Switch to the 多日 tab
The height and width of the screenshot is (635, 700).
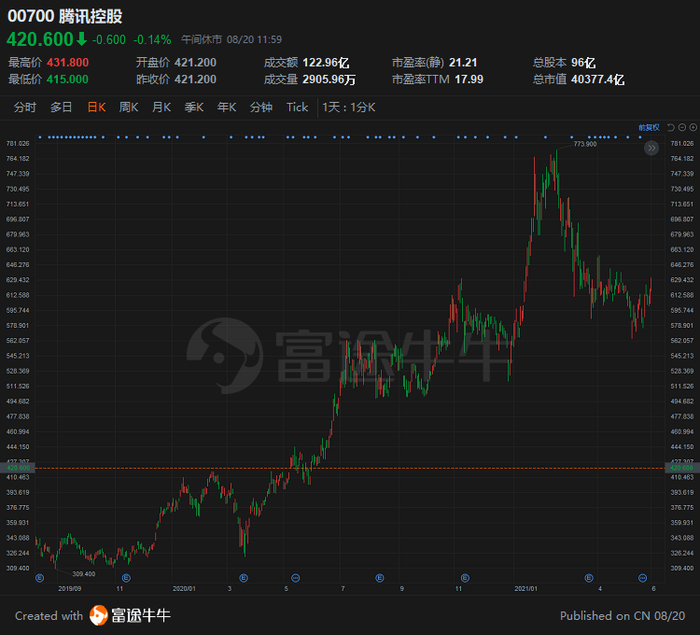coord(61,107)
